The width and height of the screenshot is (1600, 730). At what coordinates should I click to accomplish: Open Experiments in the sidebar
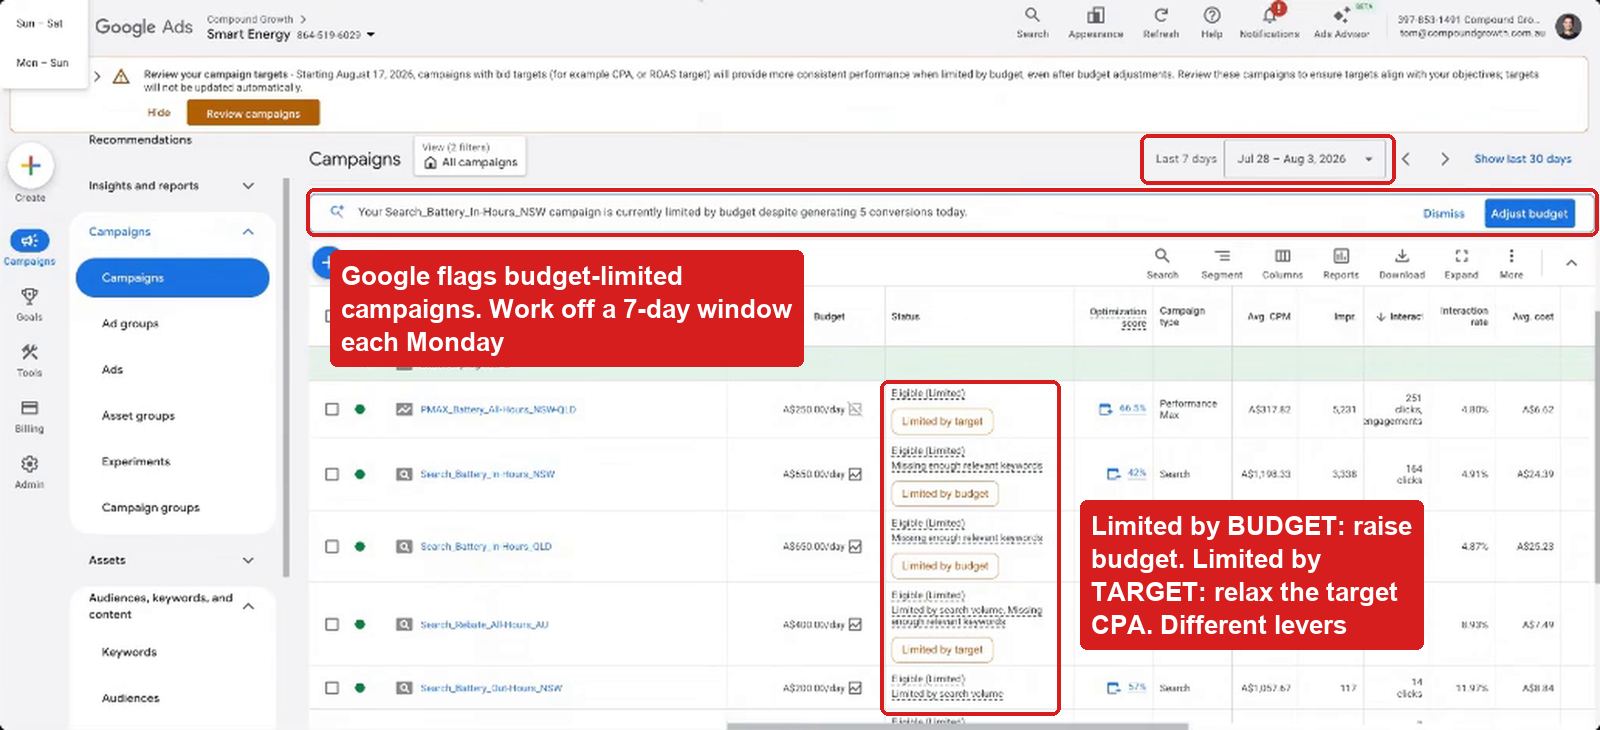click(136, 462)
